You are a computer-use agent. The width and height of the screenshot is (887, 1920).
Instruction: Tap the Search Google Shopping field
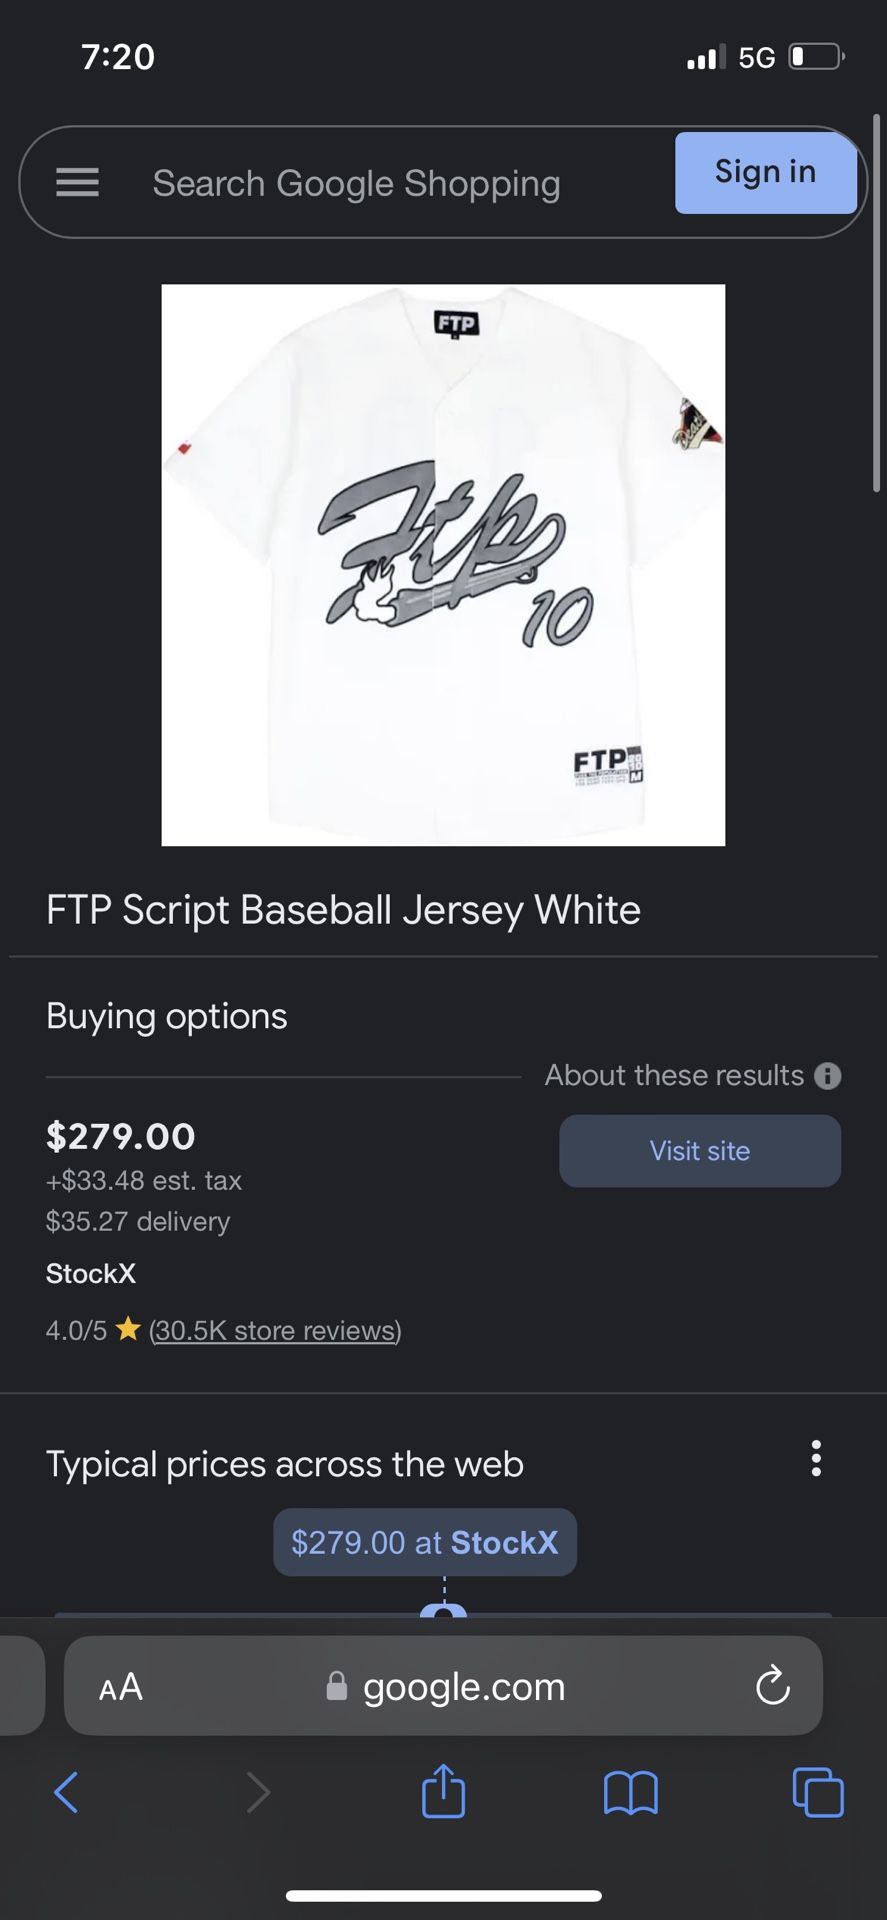point(356,184)
